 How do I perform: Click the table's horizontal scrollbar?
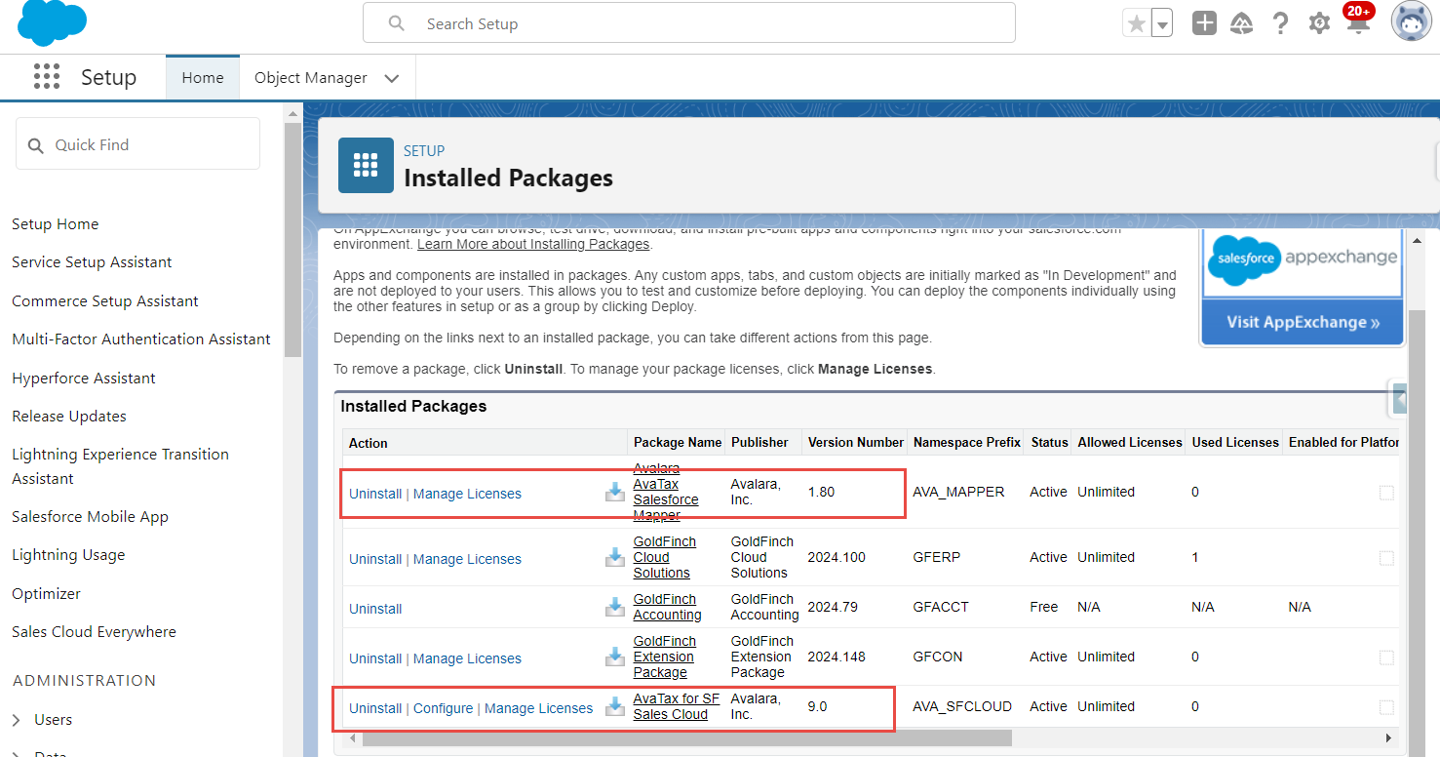pyautogui.click(x=687, y=738)
